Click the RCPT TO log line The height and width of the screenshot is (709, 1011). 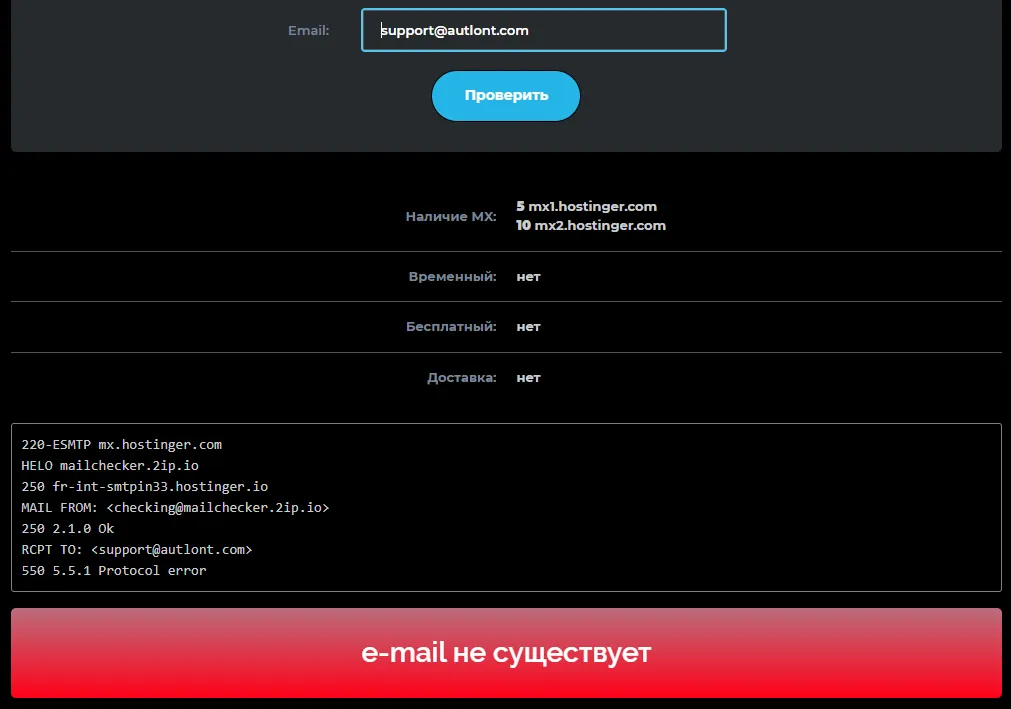click(x=137, y=550)
